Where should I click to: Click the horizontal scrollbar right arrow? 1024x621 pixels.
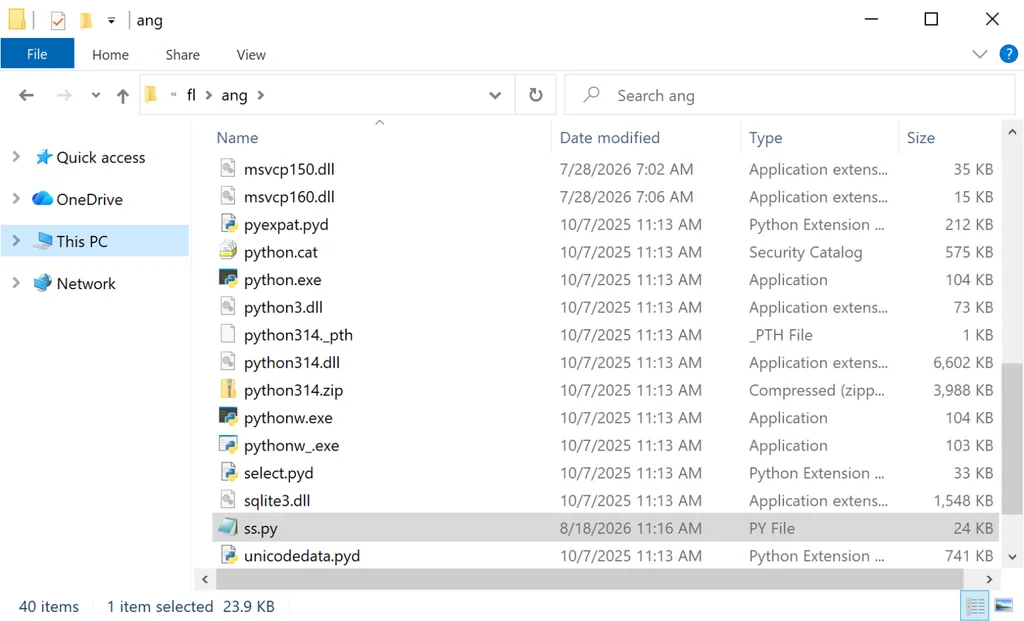tap(989, 579)
